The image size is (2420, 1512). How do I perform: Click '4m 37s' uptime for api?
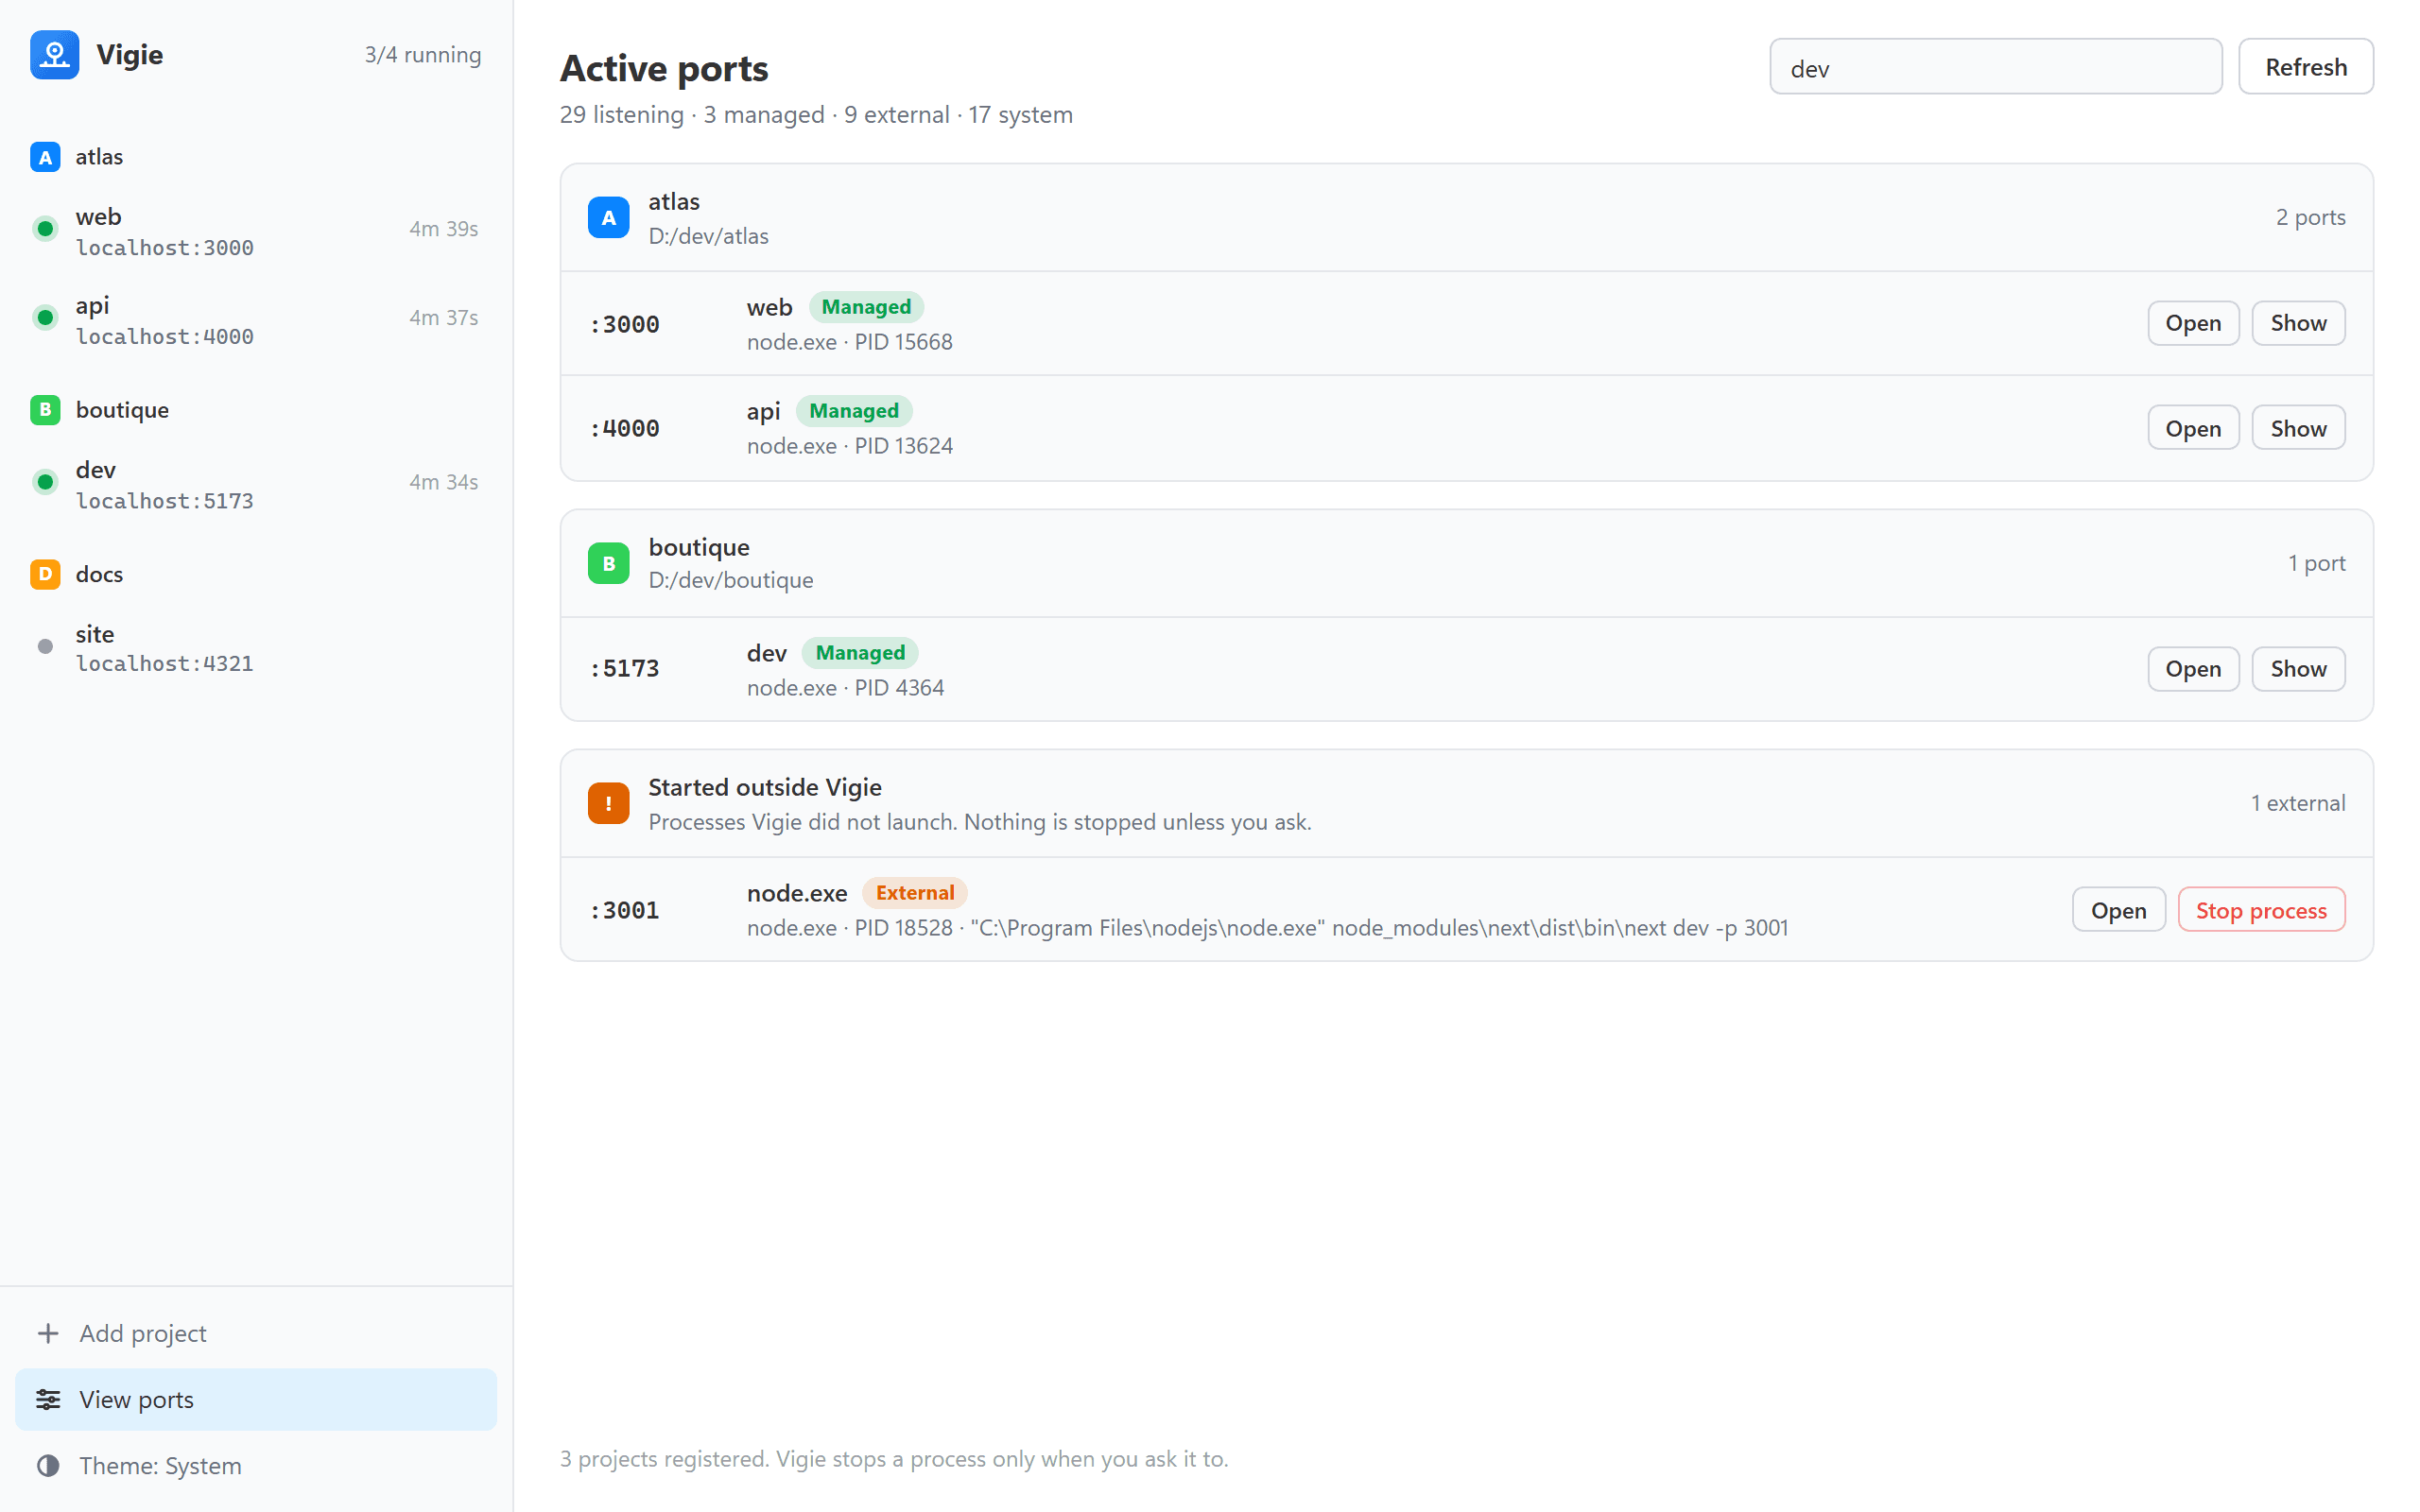444,318
